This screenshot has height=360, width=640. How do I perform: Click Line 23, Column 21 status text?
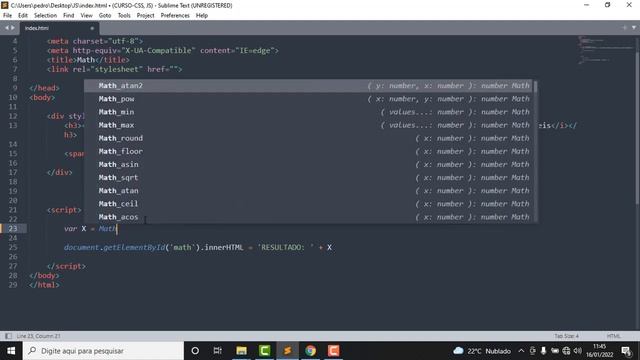coord(38,336)
